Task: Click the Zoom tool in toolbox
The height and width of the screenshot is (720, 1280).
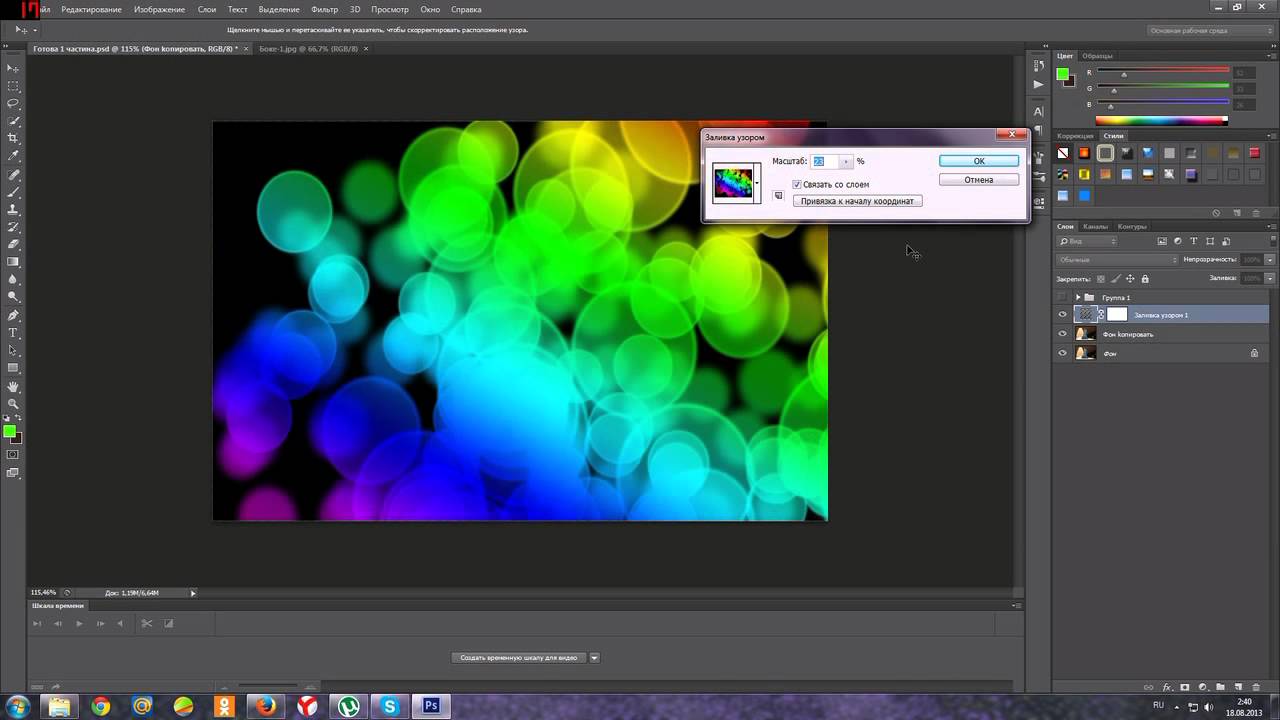Action: [14, 403]
